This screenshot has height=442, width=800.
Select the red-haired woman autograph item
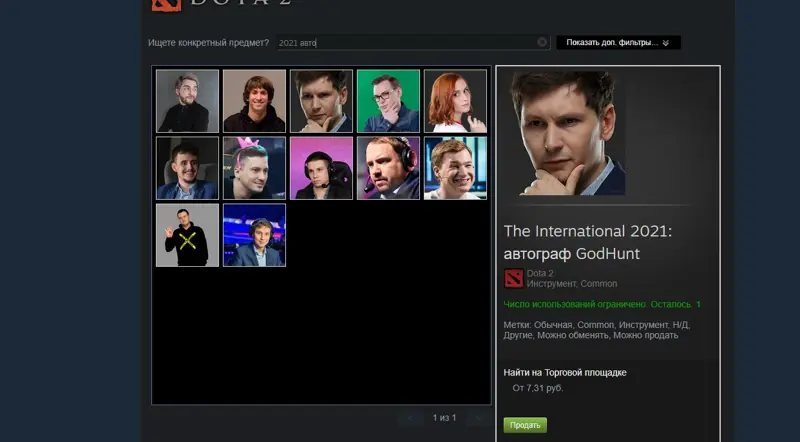[x=455, y=101]
